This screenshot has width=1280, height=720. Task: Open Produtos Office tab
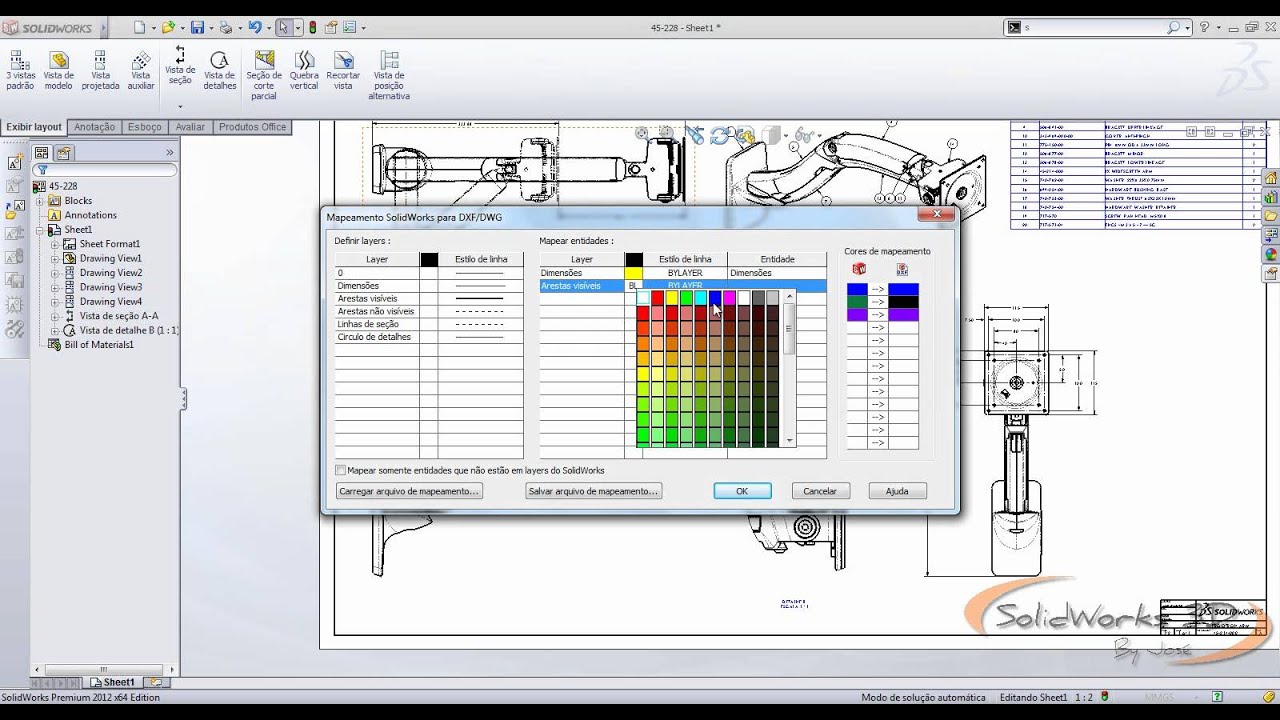tap(252, 127)
